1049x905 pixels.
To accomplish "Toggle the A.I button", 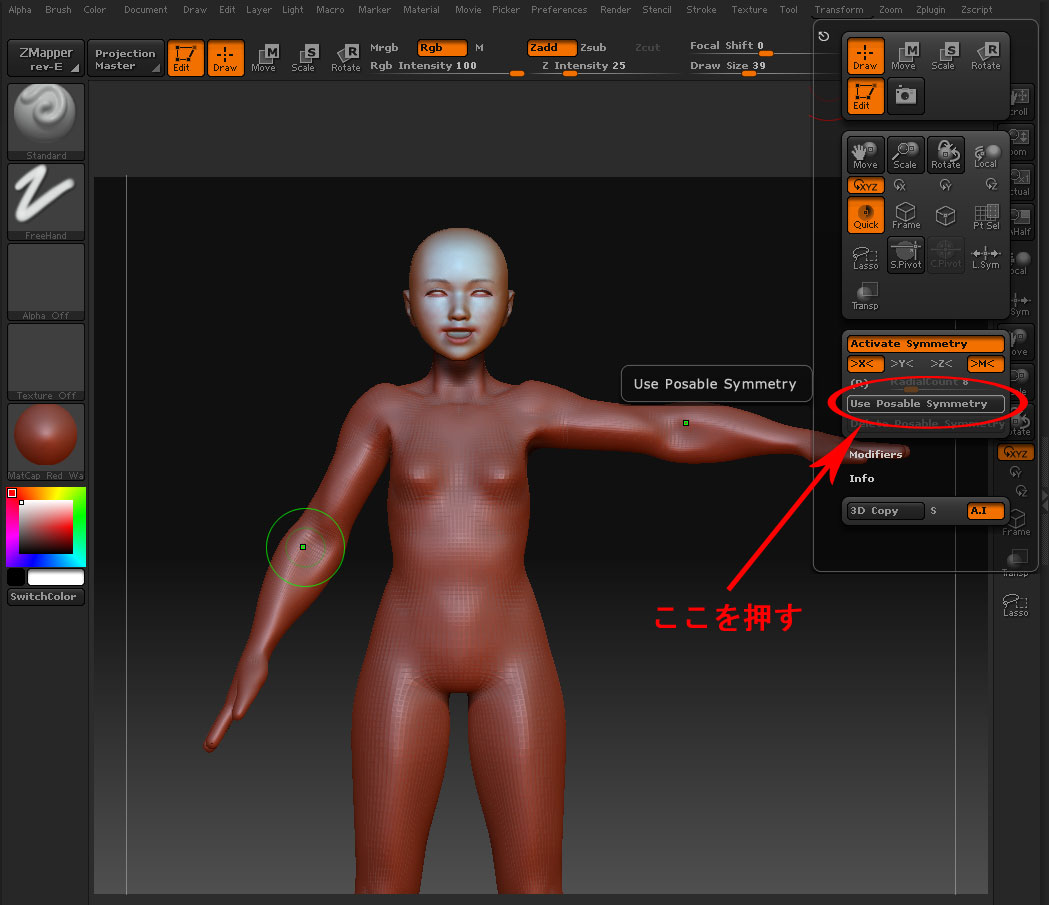I will point(985,510).
